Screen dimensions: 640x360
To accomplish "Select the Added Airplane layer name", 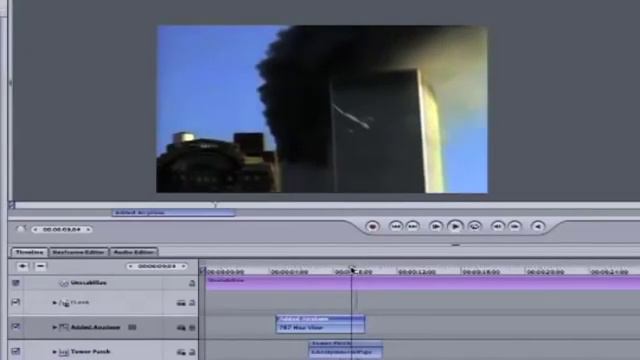I will [96, 327].
